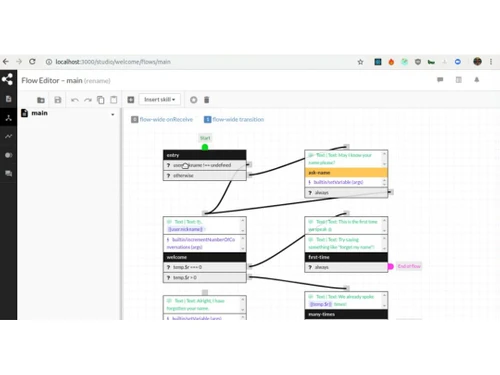Viewport: 500px width, 375px height.
Task: Select the many-times node header
Action: click(346, 314)
